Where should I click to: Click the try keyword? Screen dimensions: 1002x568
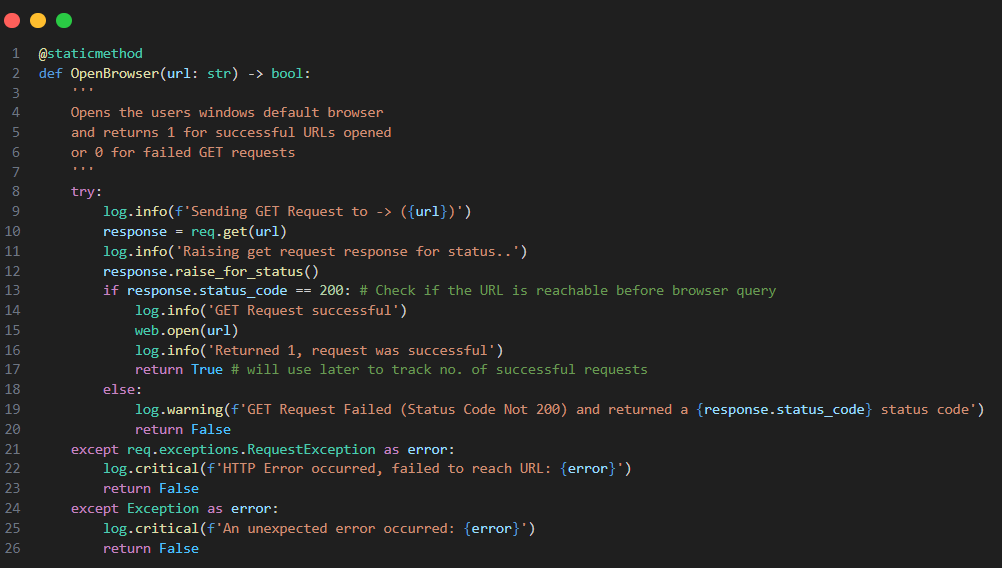(x=83, y=192)
